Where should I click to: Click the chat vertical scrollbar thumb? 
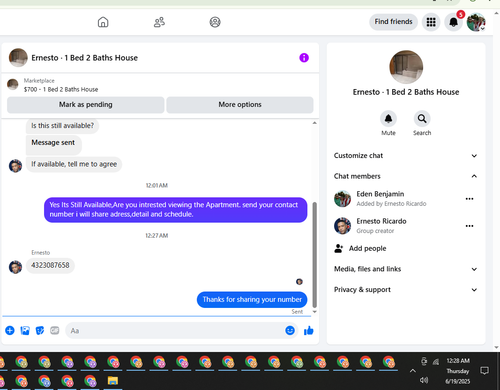pyautogui.click(x=314, y=255)
